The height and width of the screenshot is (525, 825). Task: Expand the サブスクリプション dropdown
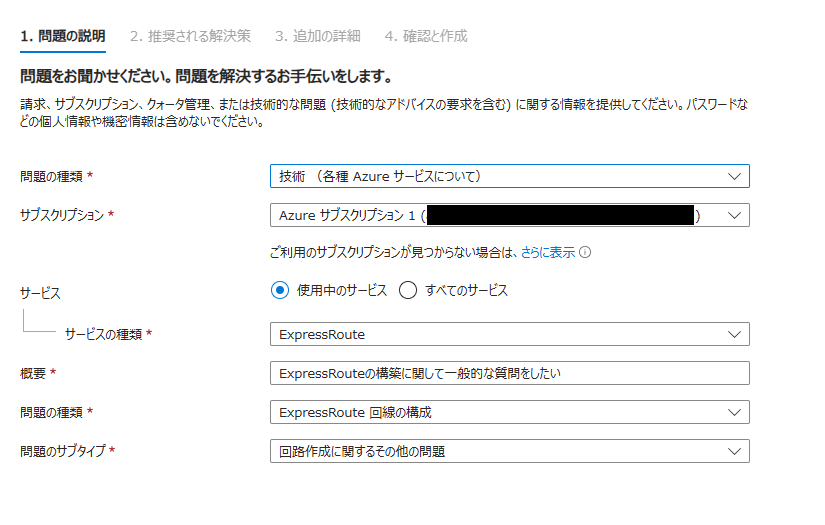click(x=510, y=215)
